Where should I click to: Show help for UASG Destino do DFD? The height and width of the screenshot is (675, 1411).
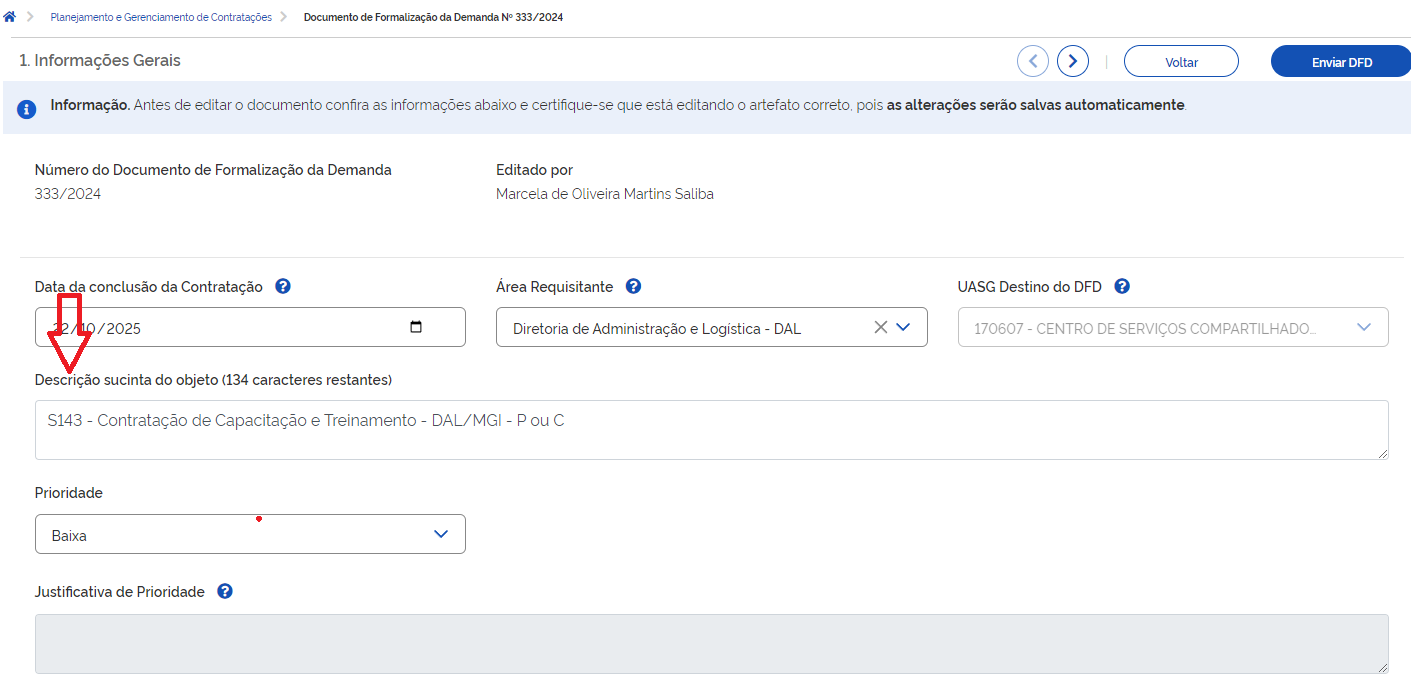tap(1122, 287)
